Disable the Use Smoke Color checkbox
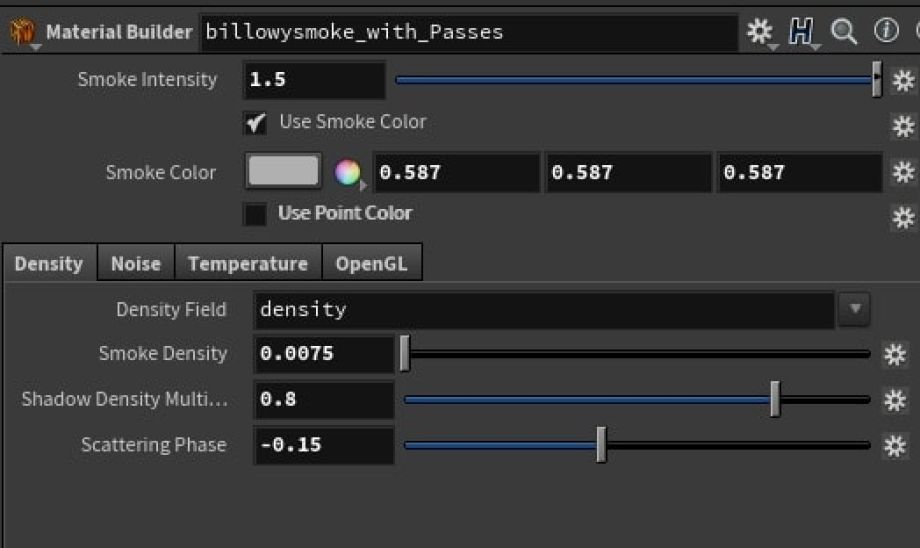 pyautogui.click(x=256, y=123)
